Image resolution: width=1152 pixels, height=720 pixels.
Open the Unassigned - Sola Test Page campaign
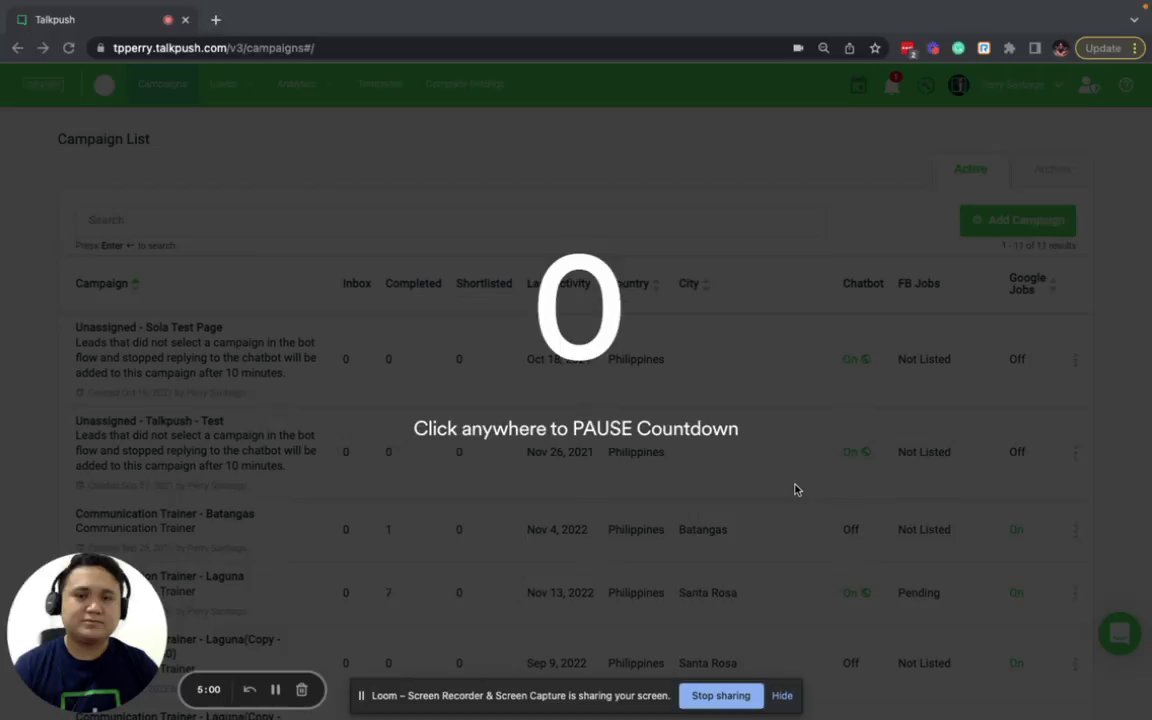148,328
